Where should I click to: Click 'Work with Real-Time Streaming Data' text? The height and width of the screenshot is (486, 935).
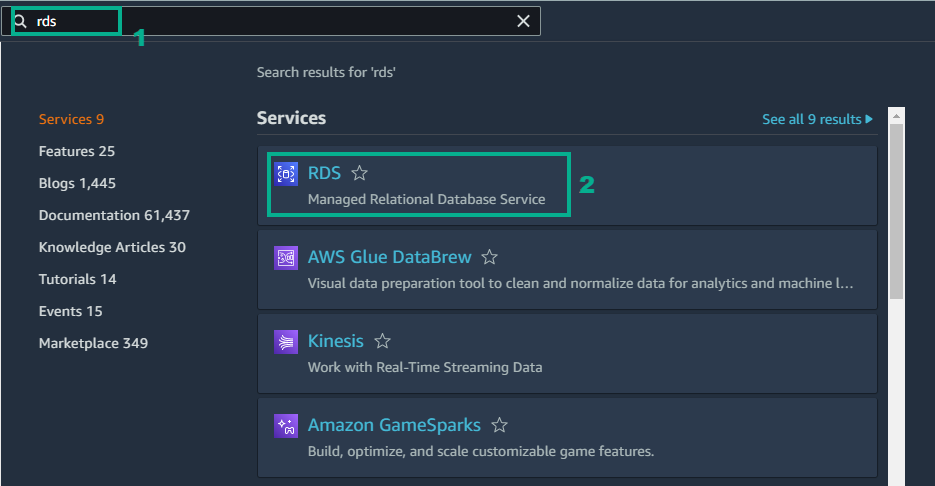pyautogui.click(x=425, y=367)
